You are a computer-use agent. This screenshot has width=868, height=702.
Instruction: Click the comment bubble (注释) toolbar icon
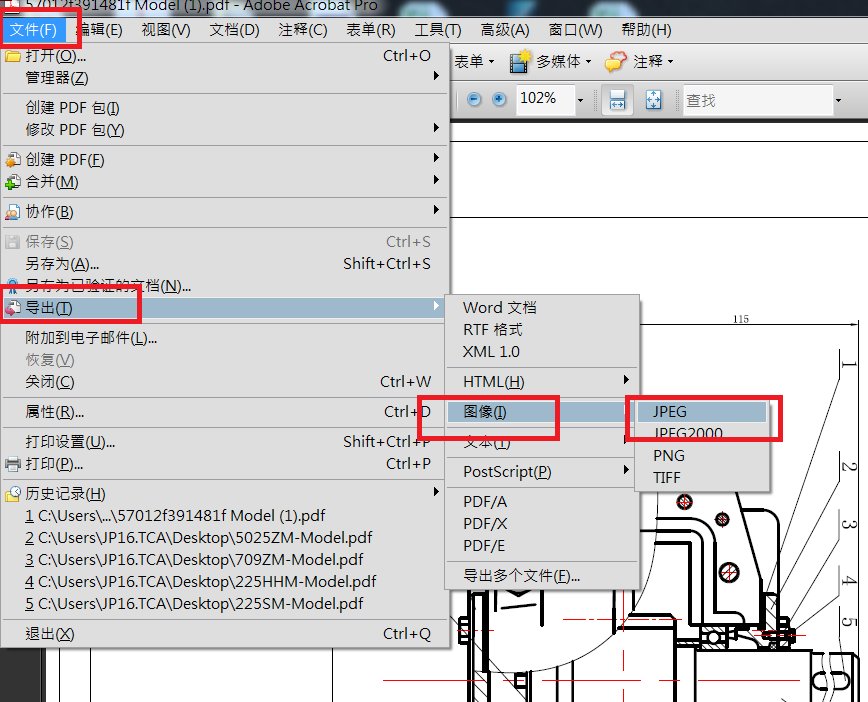point(616,61)
